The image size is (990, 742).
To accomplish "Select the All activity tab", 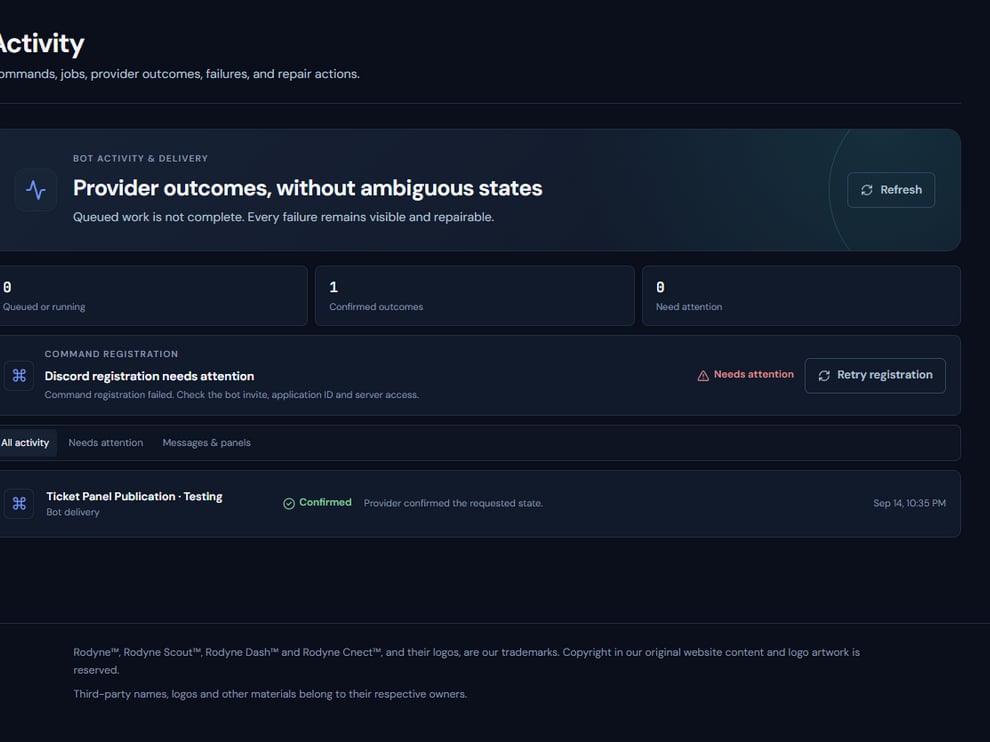I will tap(25, 443).
